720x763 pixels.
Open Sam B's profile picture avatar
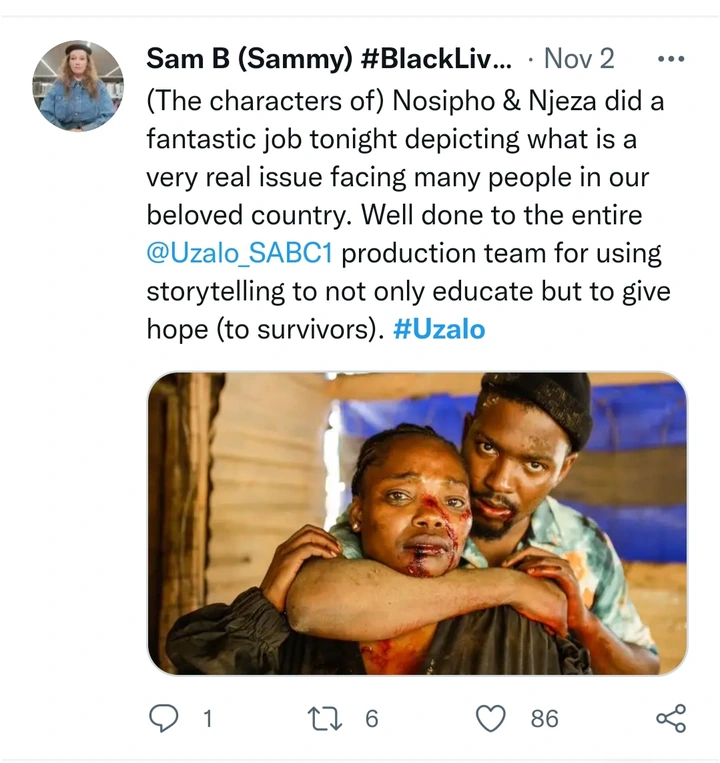78,86
